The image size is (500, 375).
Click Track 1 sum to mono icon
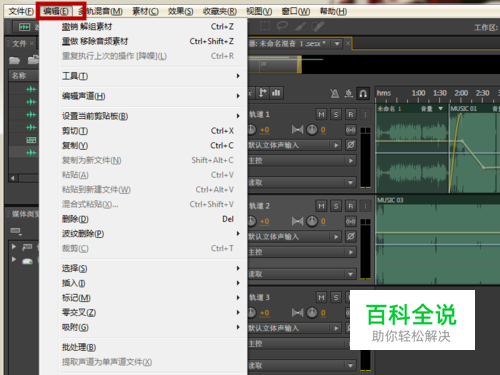pos(351,130)
